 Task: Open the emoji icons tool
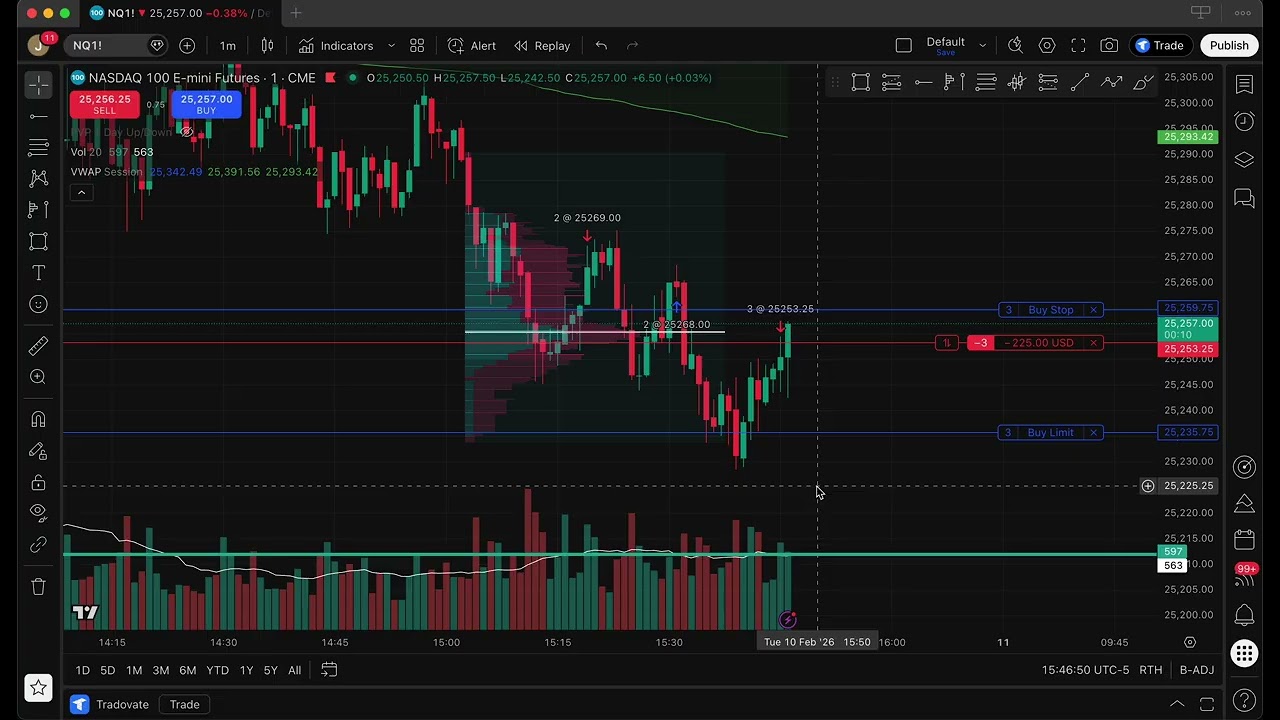point(38,304)
